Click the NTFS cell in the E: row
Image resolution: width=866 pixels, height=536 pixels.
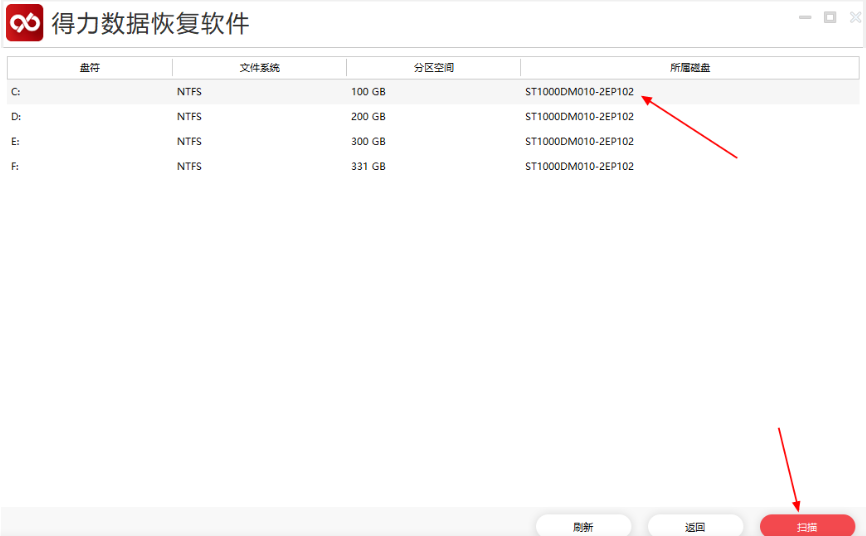[x=189, y=142]
